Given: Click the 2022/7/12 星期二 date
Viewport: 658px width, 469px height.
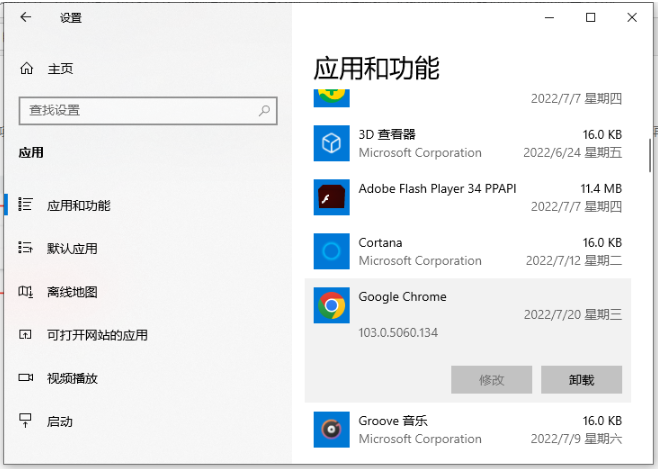Looking at the screenshot, I should click(x=574, y=261).
